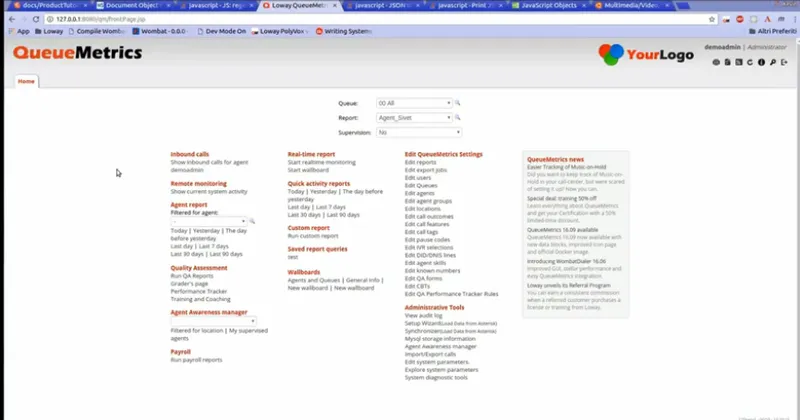Image resolution: width=800 pixels, height=420 pixels.
Task: Click the browser address bar
Action: click(378, 19)
